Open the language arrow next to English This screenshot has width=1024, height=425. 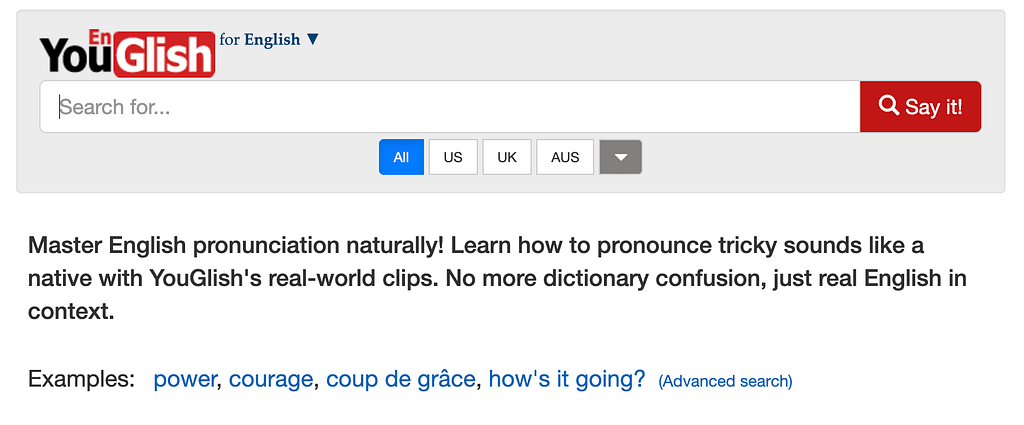click(x=313, y=39)
